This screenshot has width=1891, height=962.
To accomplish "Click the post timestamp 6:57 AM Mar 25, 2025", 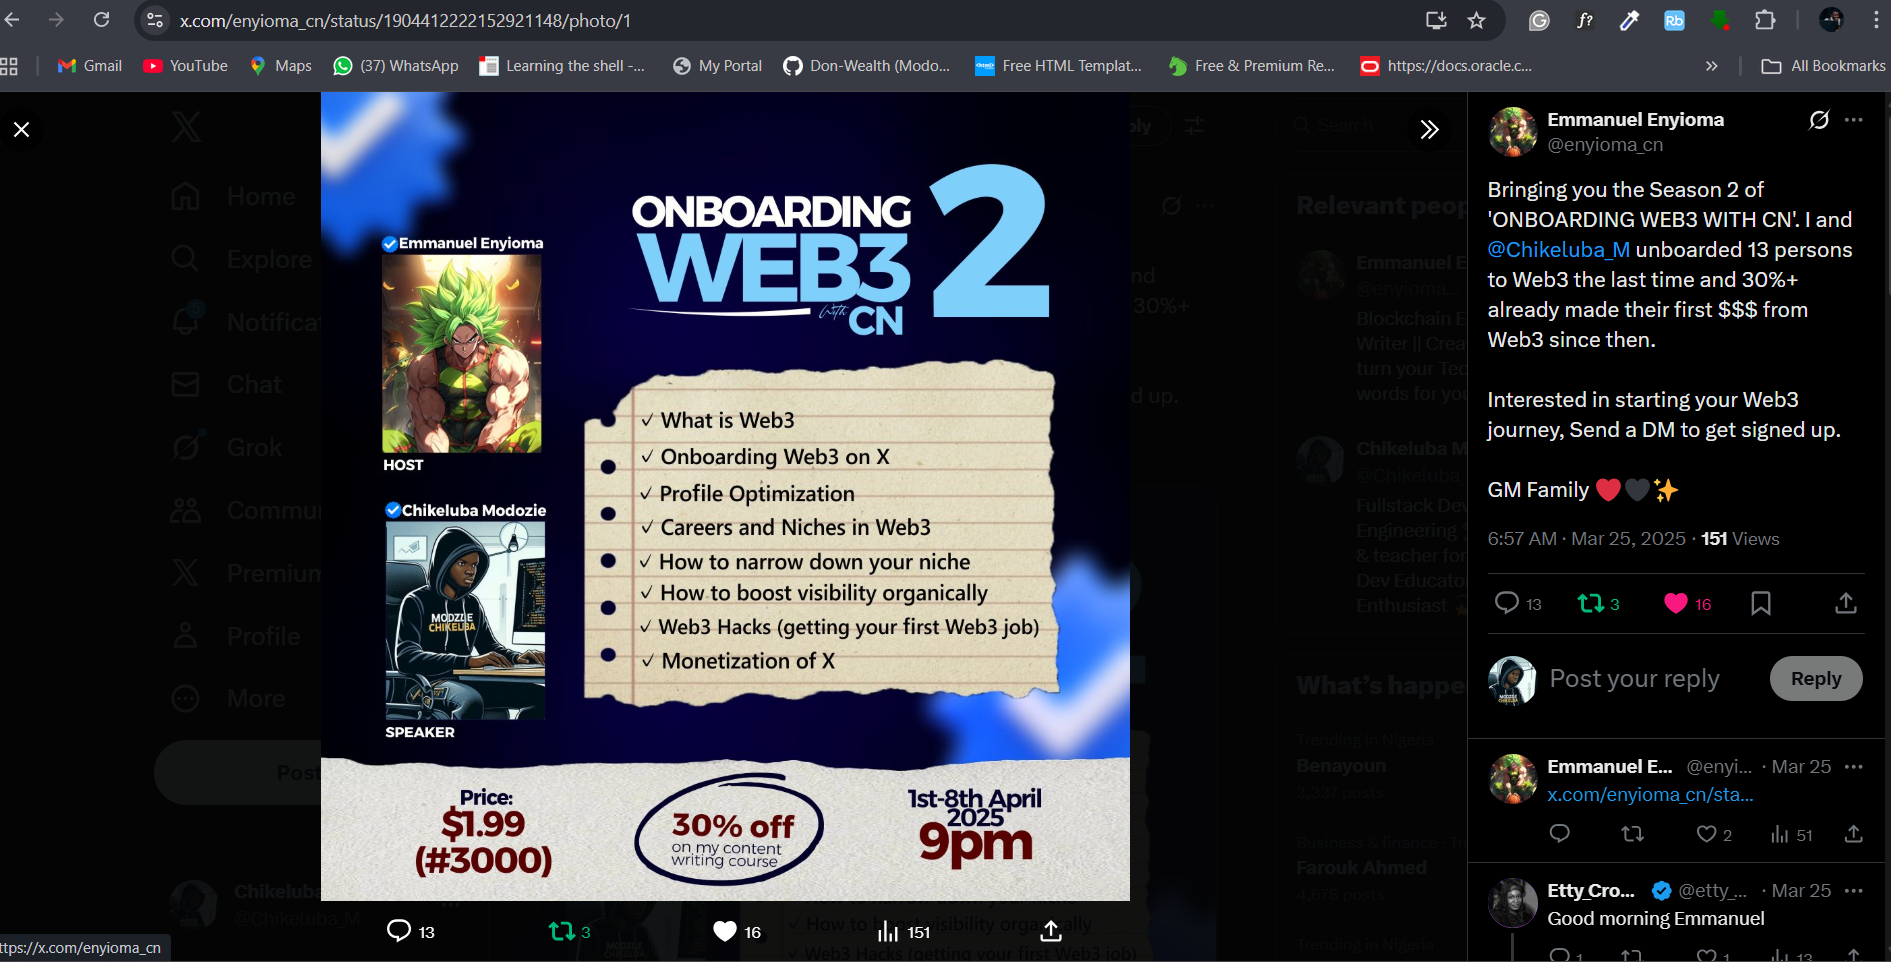I will [1586, 539].
